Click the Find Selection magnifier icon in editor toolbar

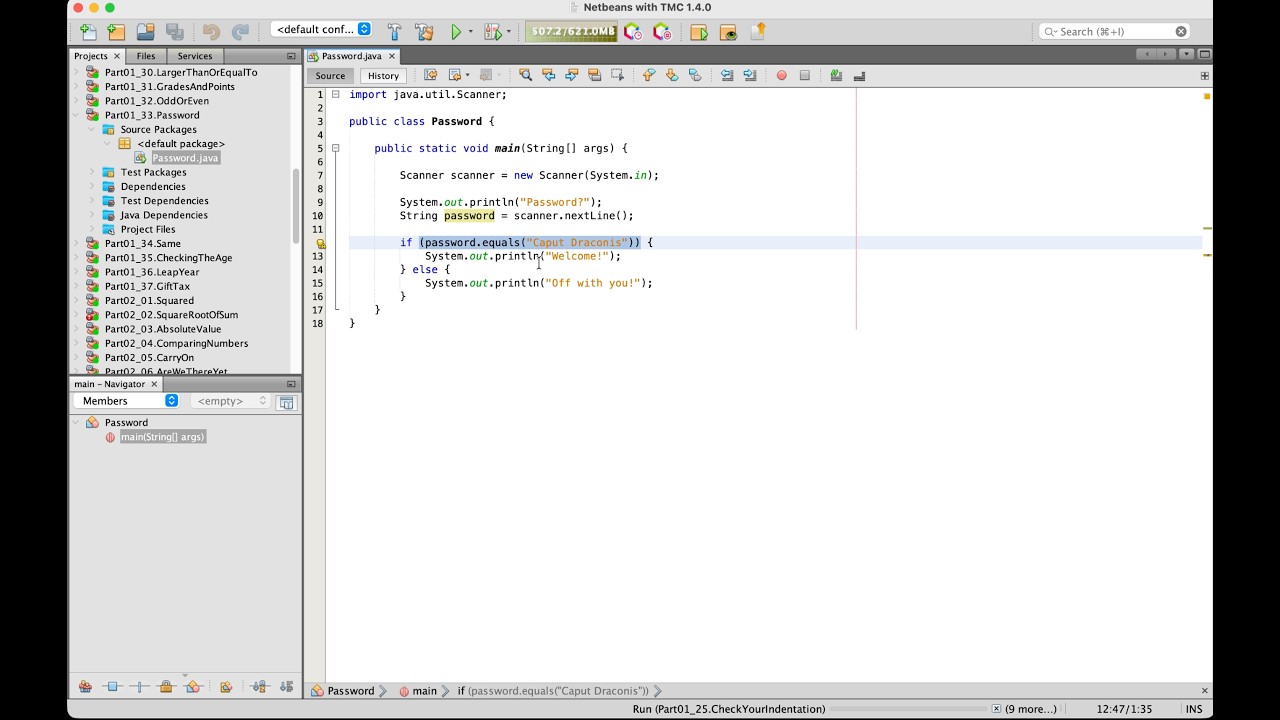tap(525, 75)
